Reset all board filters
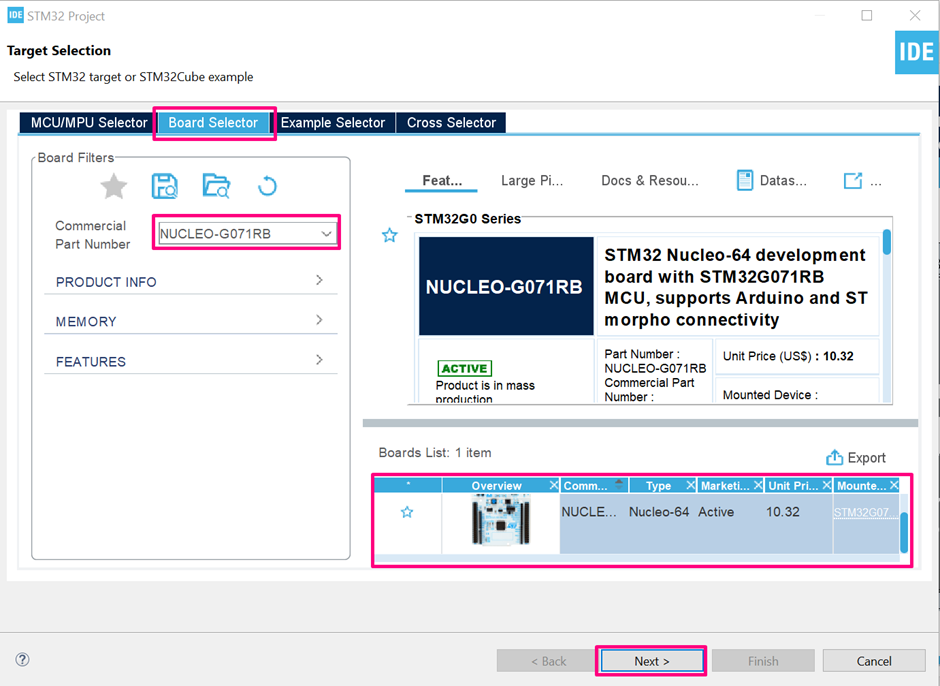 pos(267,186)
